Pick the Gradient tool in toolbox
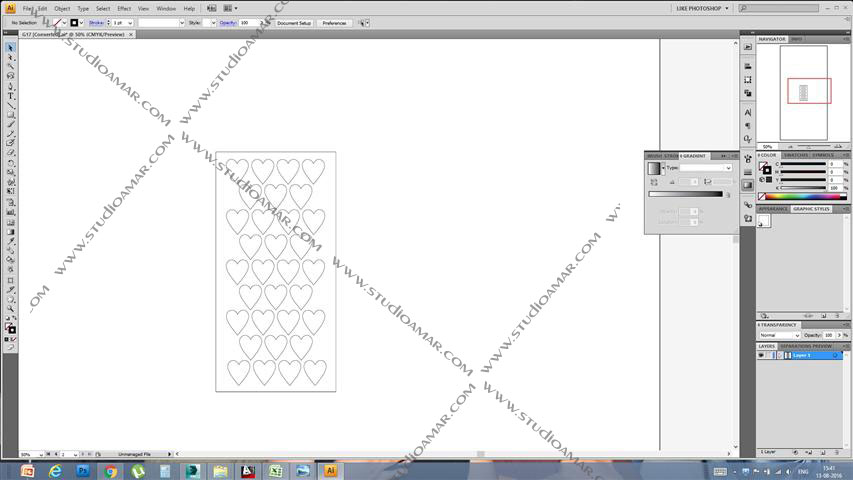The height and width of the screenshot is (480, 853). point(10,232)
